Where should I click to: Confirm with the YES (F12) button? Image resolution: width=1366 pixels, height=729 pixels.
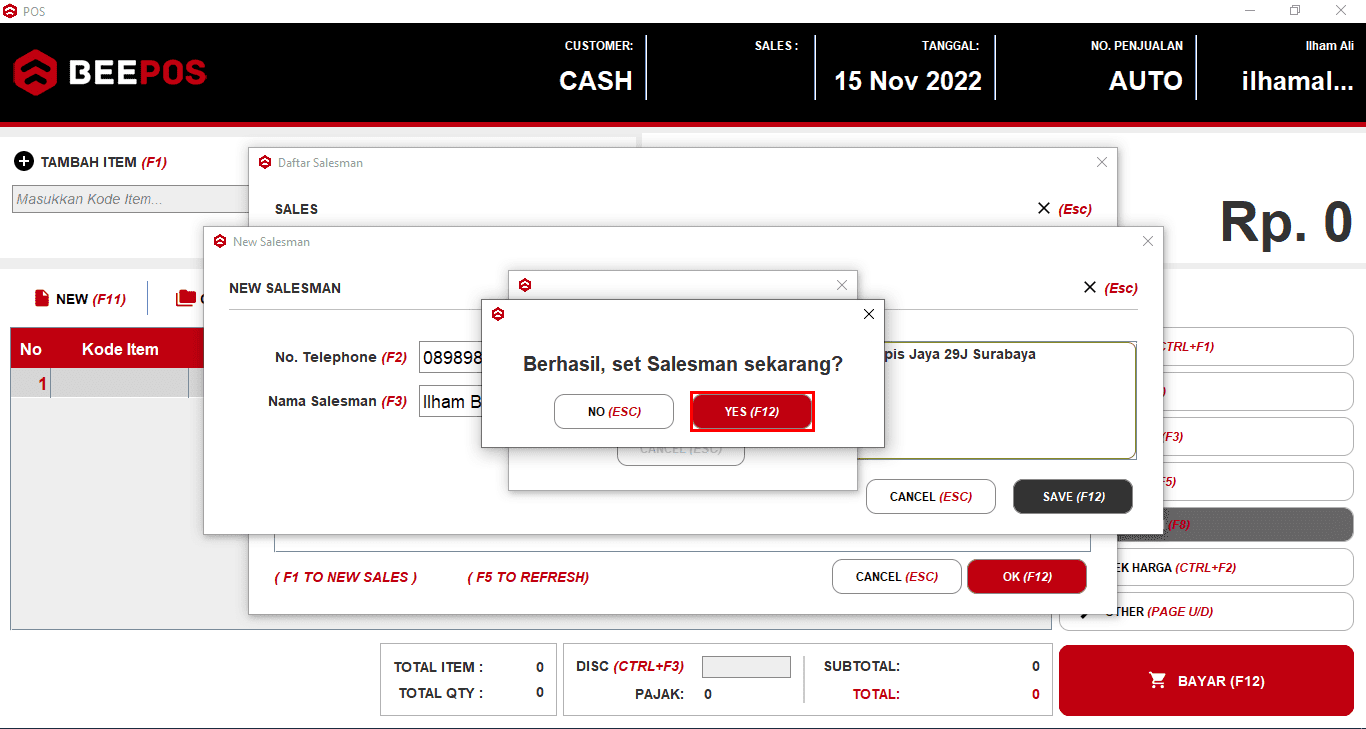(752, 411)
